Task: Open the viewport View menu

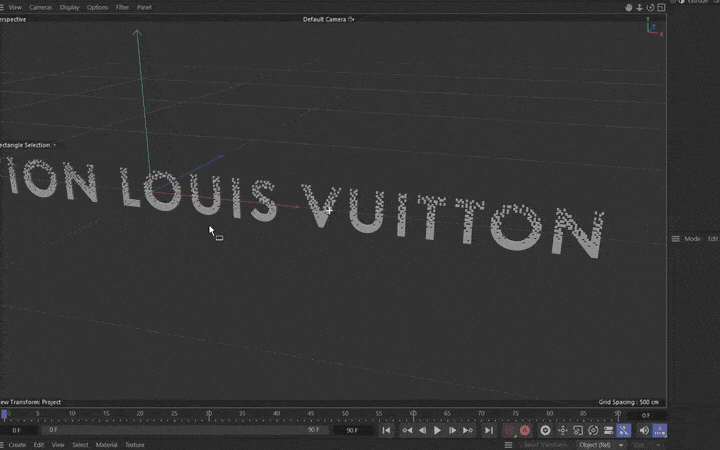Action: [15, 7]
